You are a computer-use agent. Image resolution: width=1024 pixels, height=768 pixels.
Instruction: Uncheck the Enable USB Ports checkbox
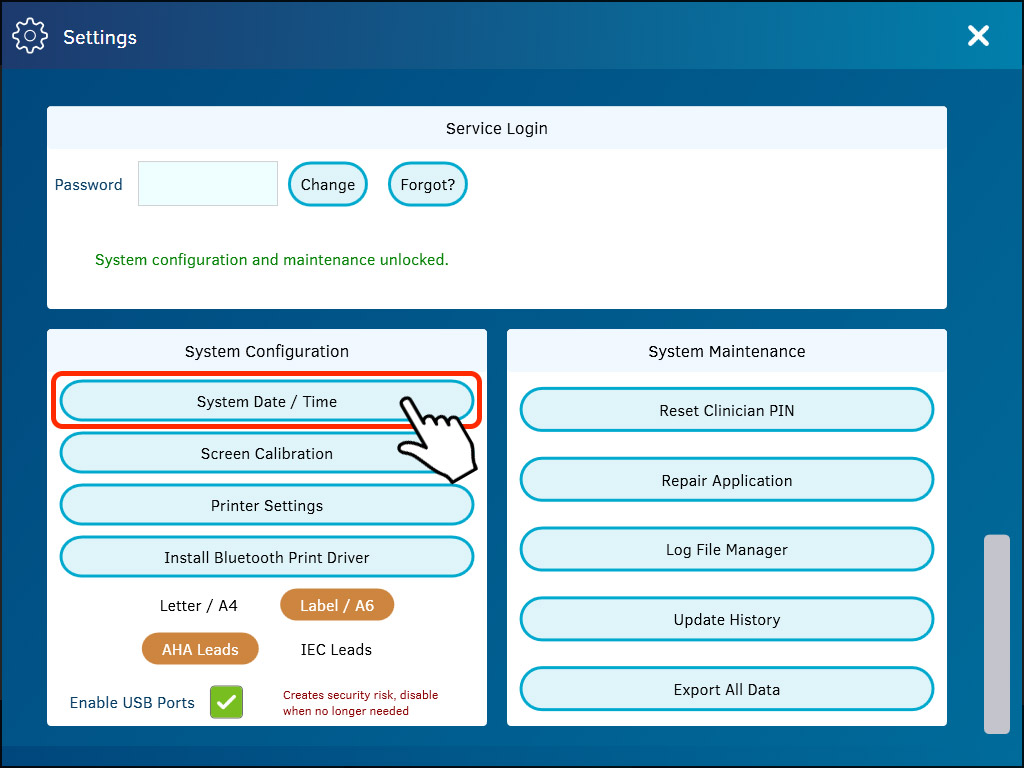click(226, 702)
